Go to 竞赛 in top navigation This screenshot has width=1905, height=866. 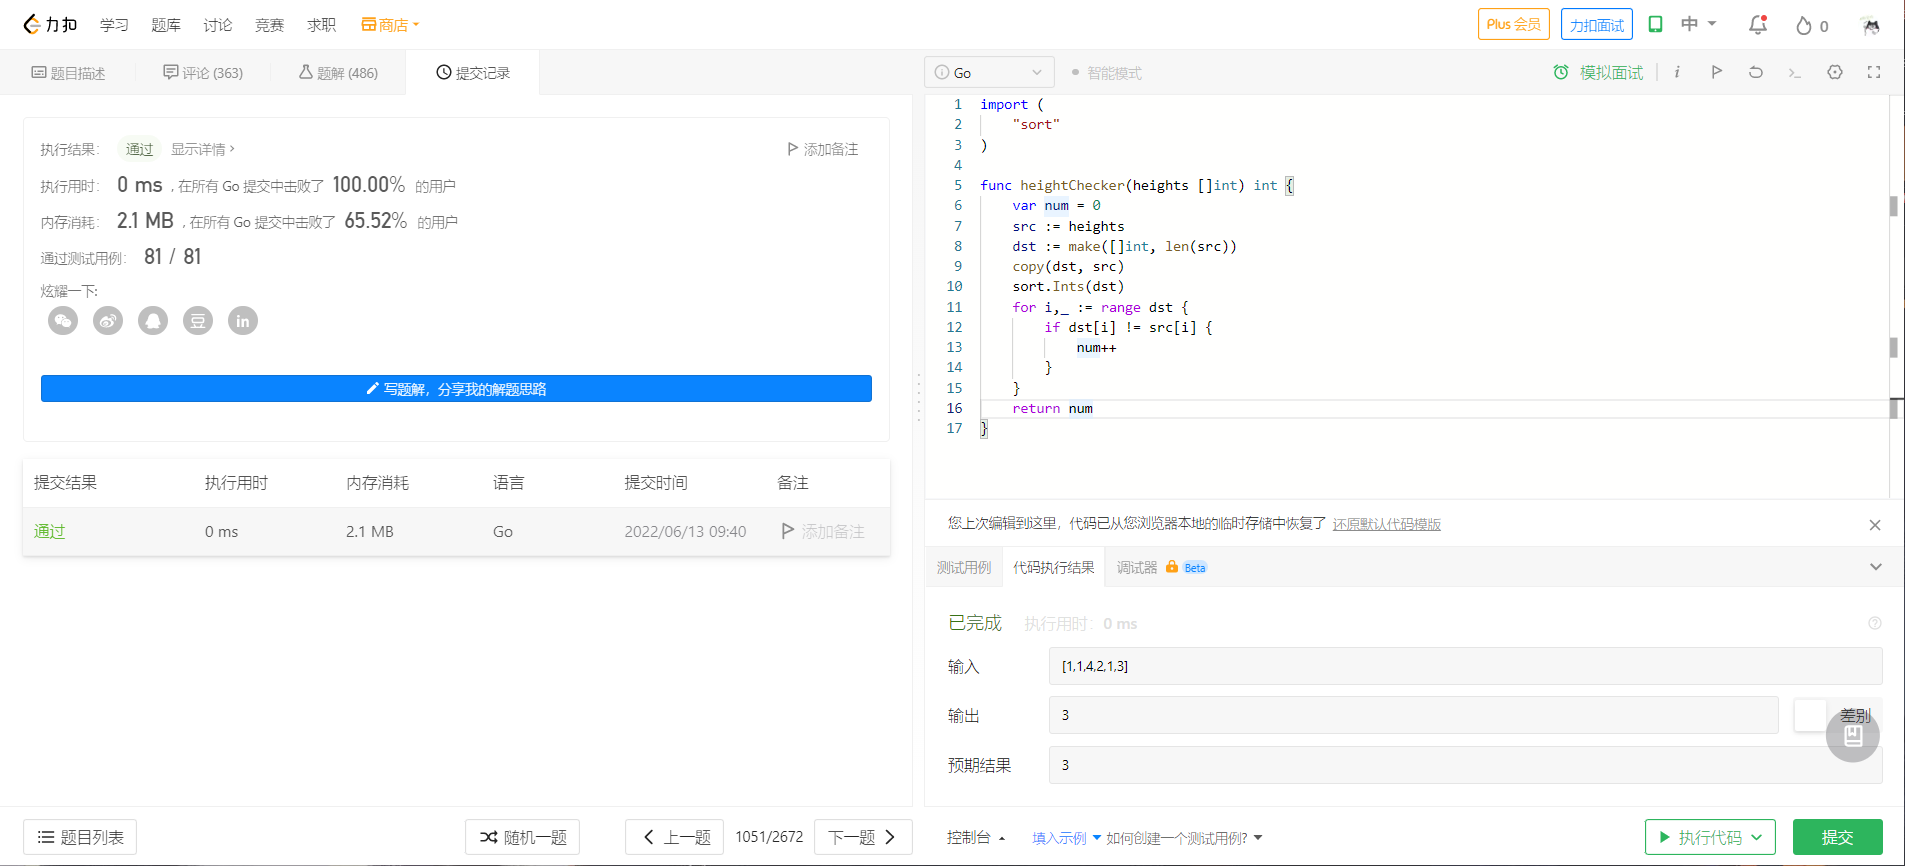270,25
